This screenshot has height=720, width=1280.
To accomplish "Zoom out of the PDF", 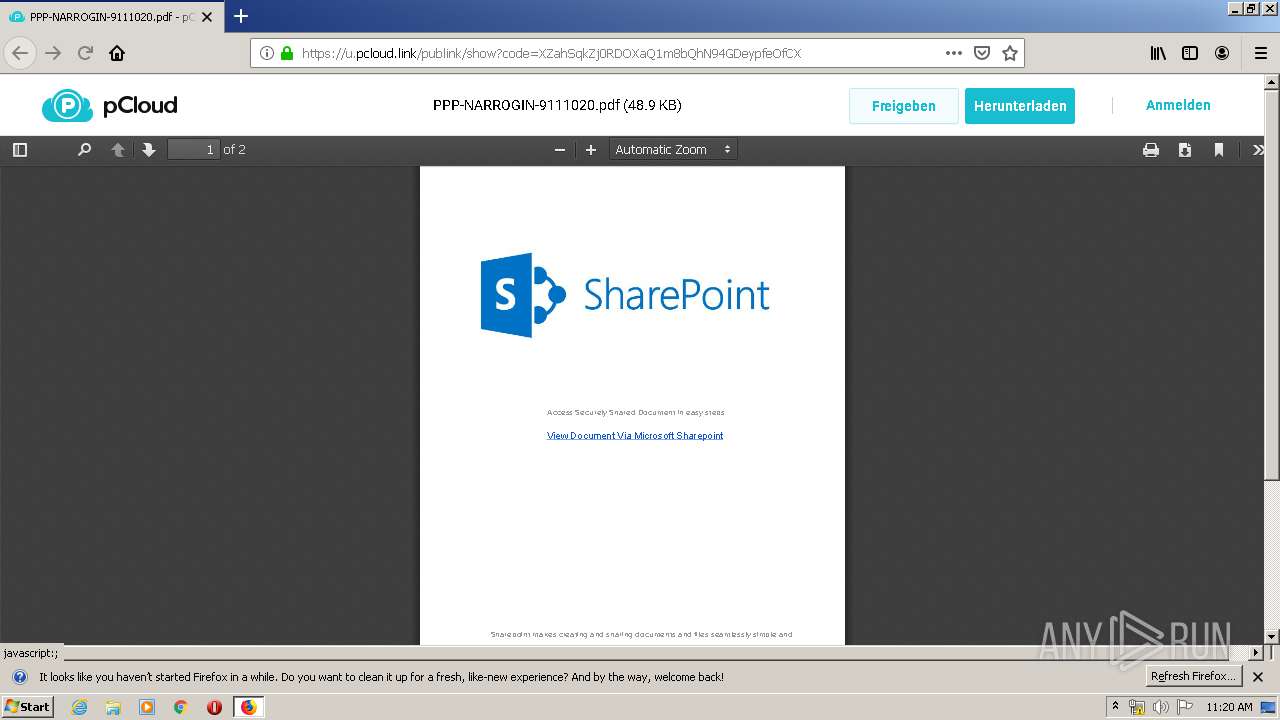I will point(560,150).
